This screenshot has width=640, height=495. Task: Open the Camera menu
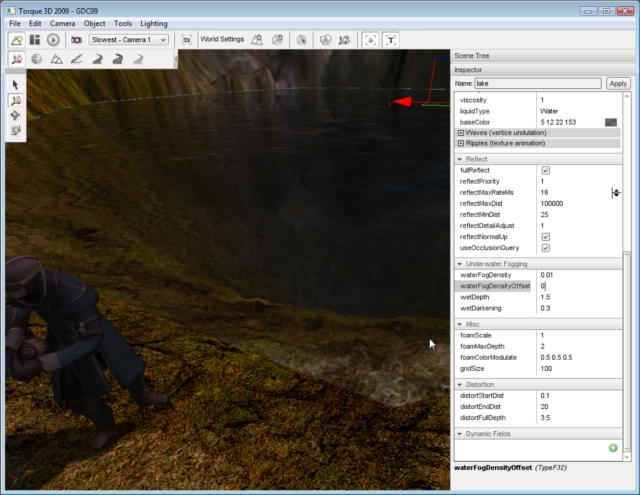pyautogui.click(x=62, y=22)
